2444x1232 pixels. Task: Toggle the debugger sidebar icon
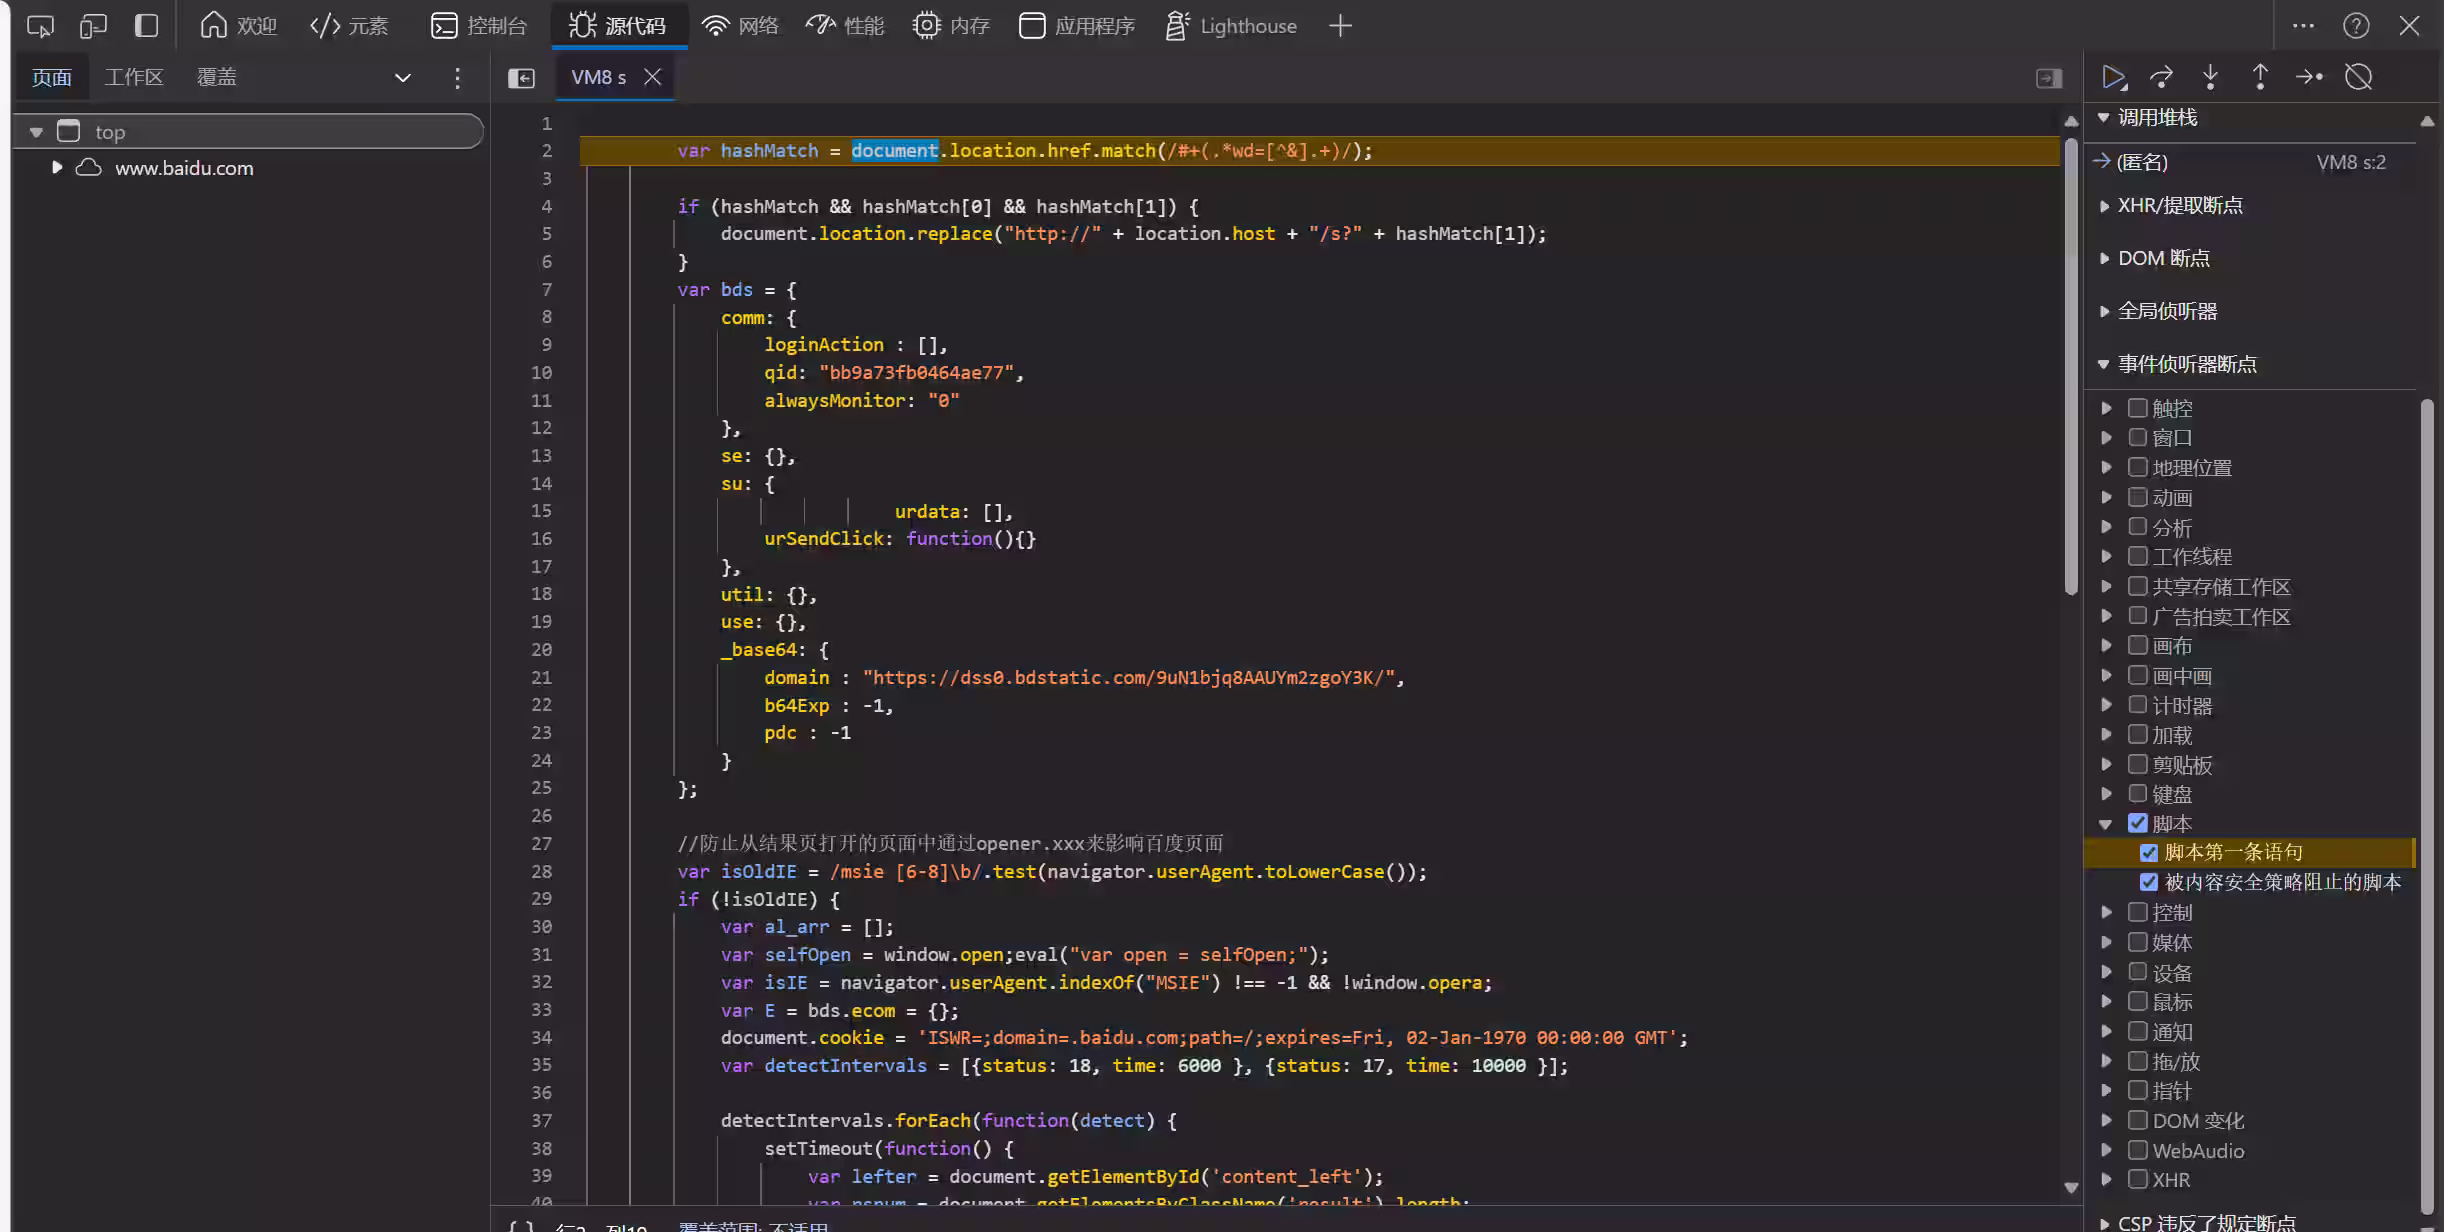pos(2049,78)
